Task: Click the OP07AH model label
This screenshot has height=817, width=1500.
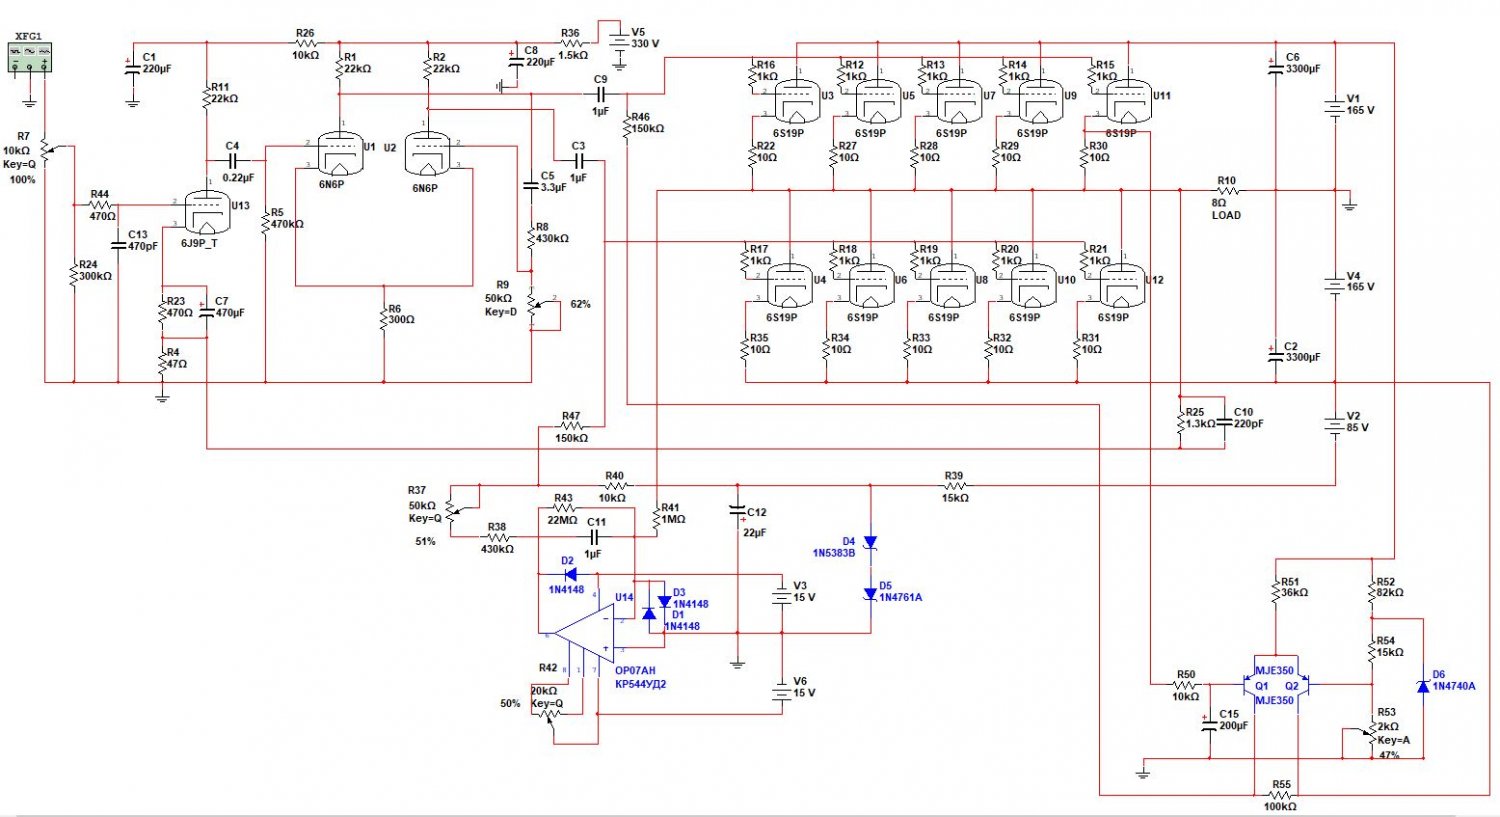Action: click(635, 671)
